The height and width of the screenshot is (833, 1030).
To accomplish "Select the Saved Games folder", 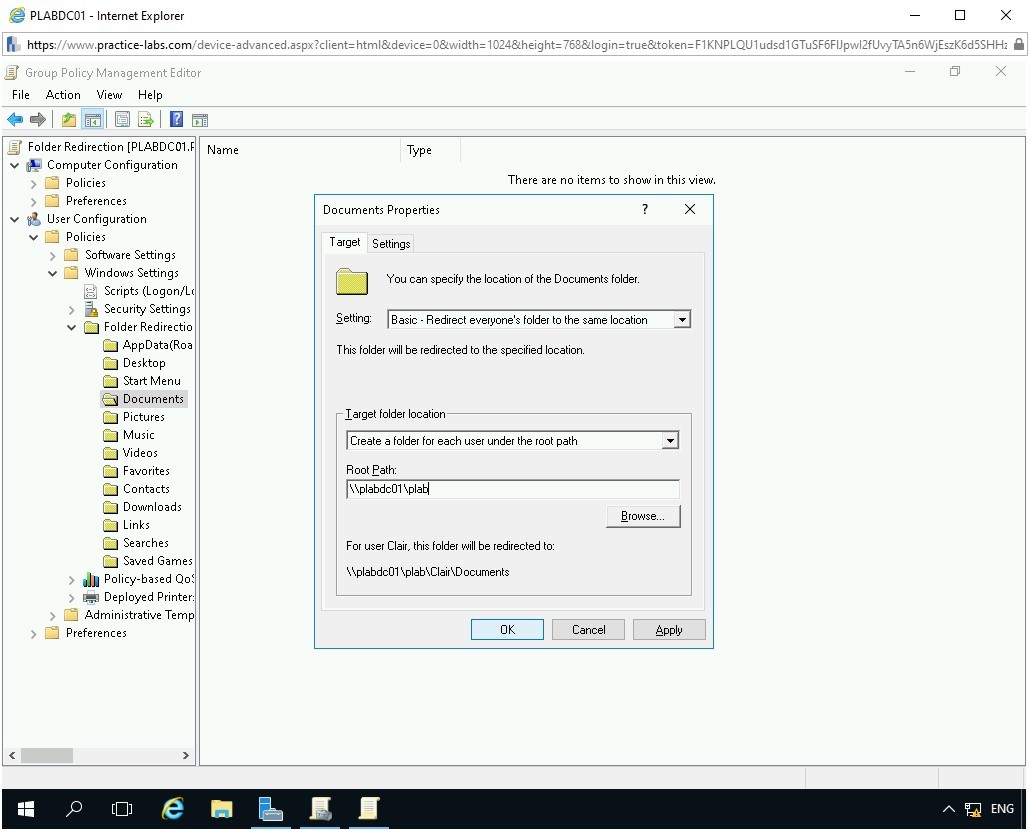I will point(148,561).
